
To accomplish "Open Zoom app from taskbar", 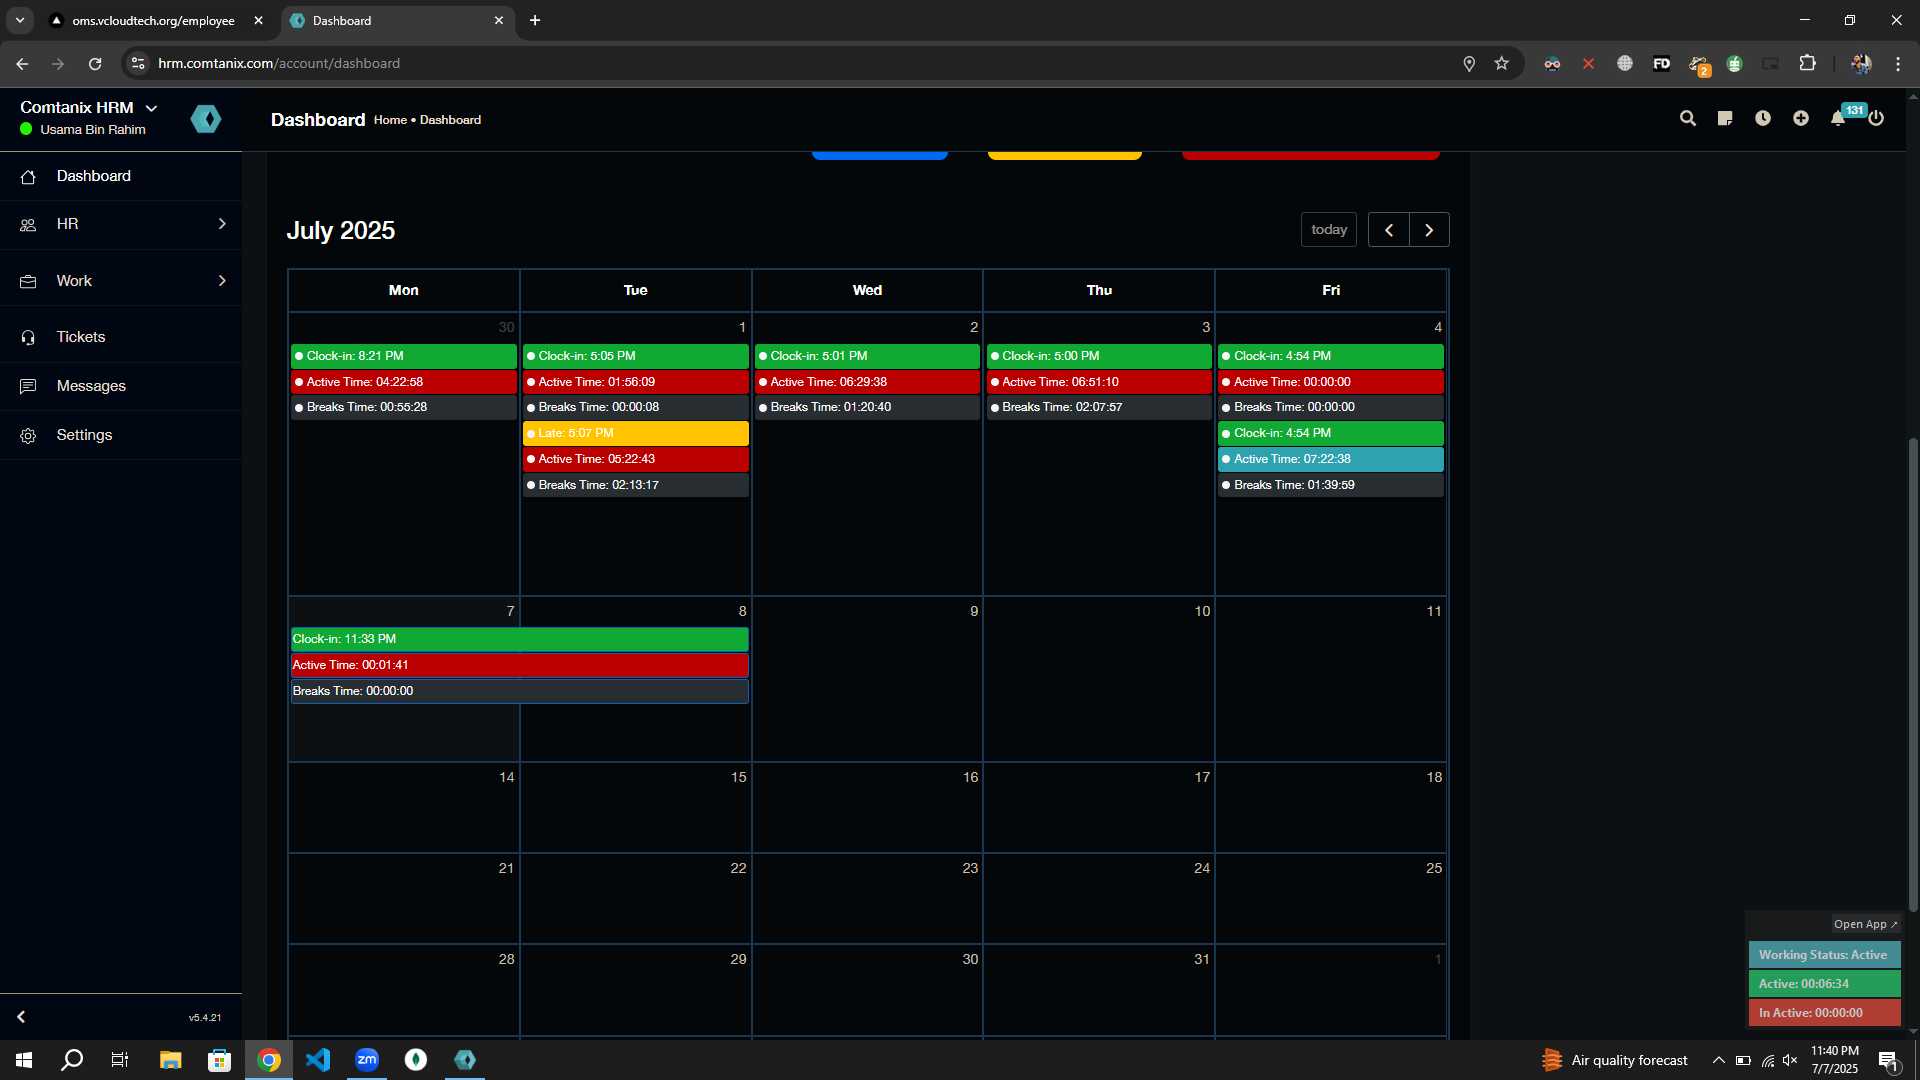I will [x=367, y=1060].
